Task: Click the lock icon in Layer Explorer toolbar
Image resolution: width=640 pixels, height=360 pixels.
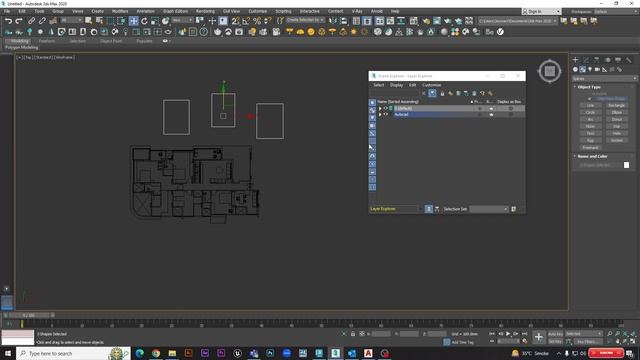Action: coord(442,93)
